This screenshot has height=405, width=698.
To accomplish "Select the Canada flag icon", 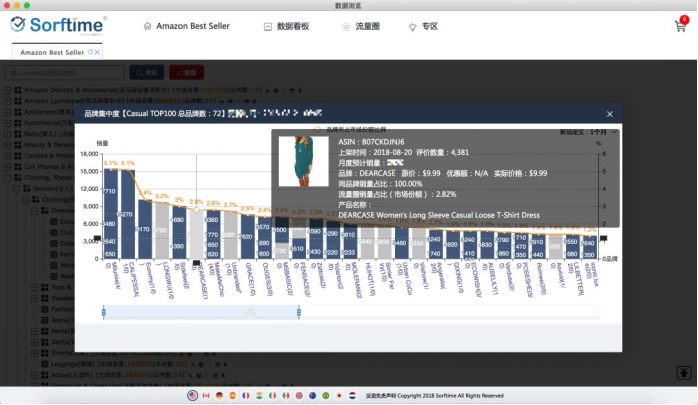I will (205, 395).
